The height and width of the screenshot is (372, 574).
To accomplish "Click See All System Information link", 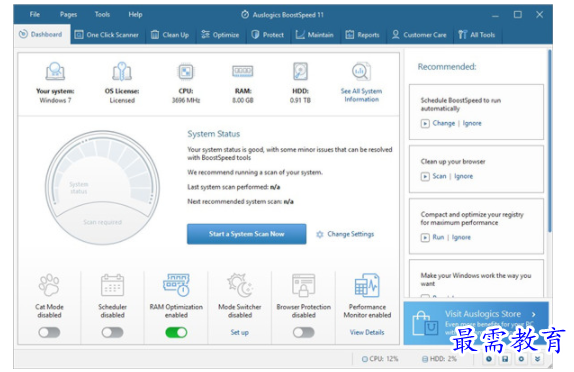I will click(361, 95).
